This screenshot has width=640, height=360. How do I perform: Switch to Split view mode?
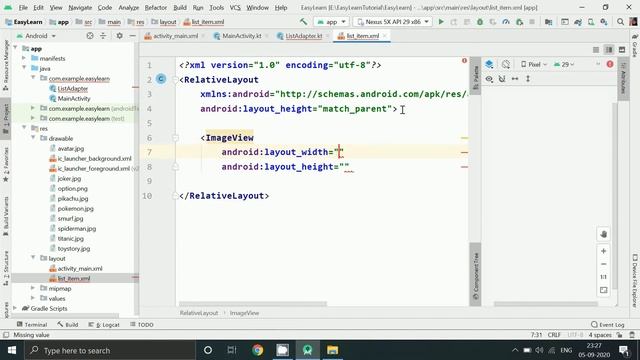tap(609, 50)
